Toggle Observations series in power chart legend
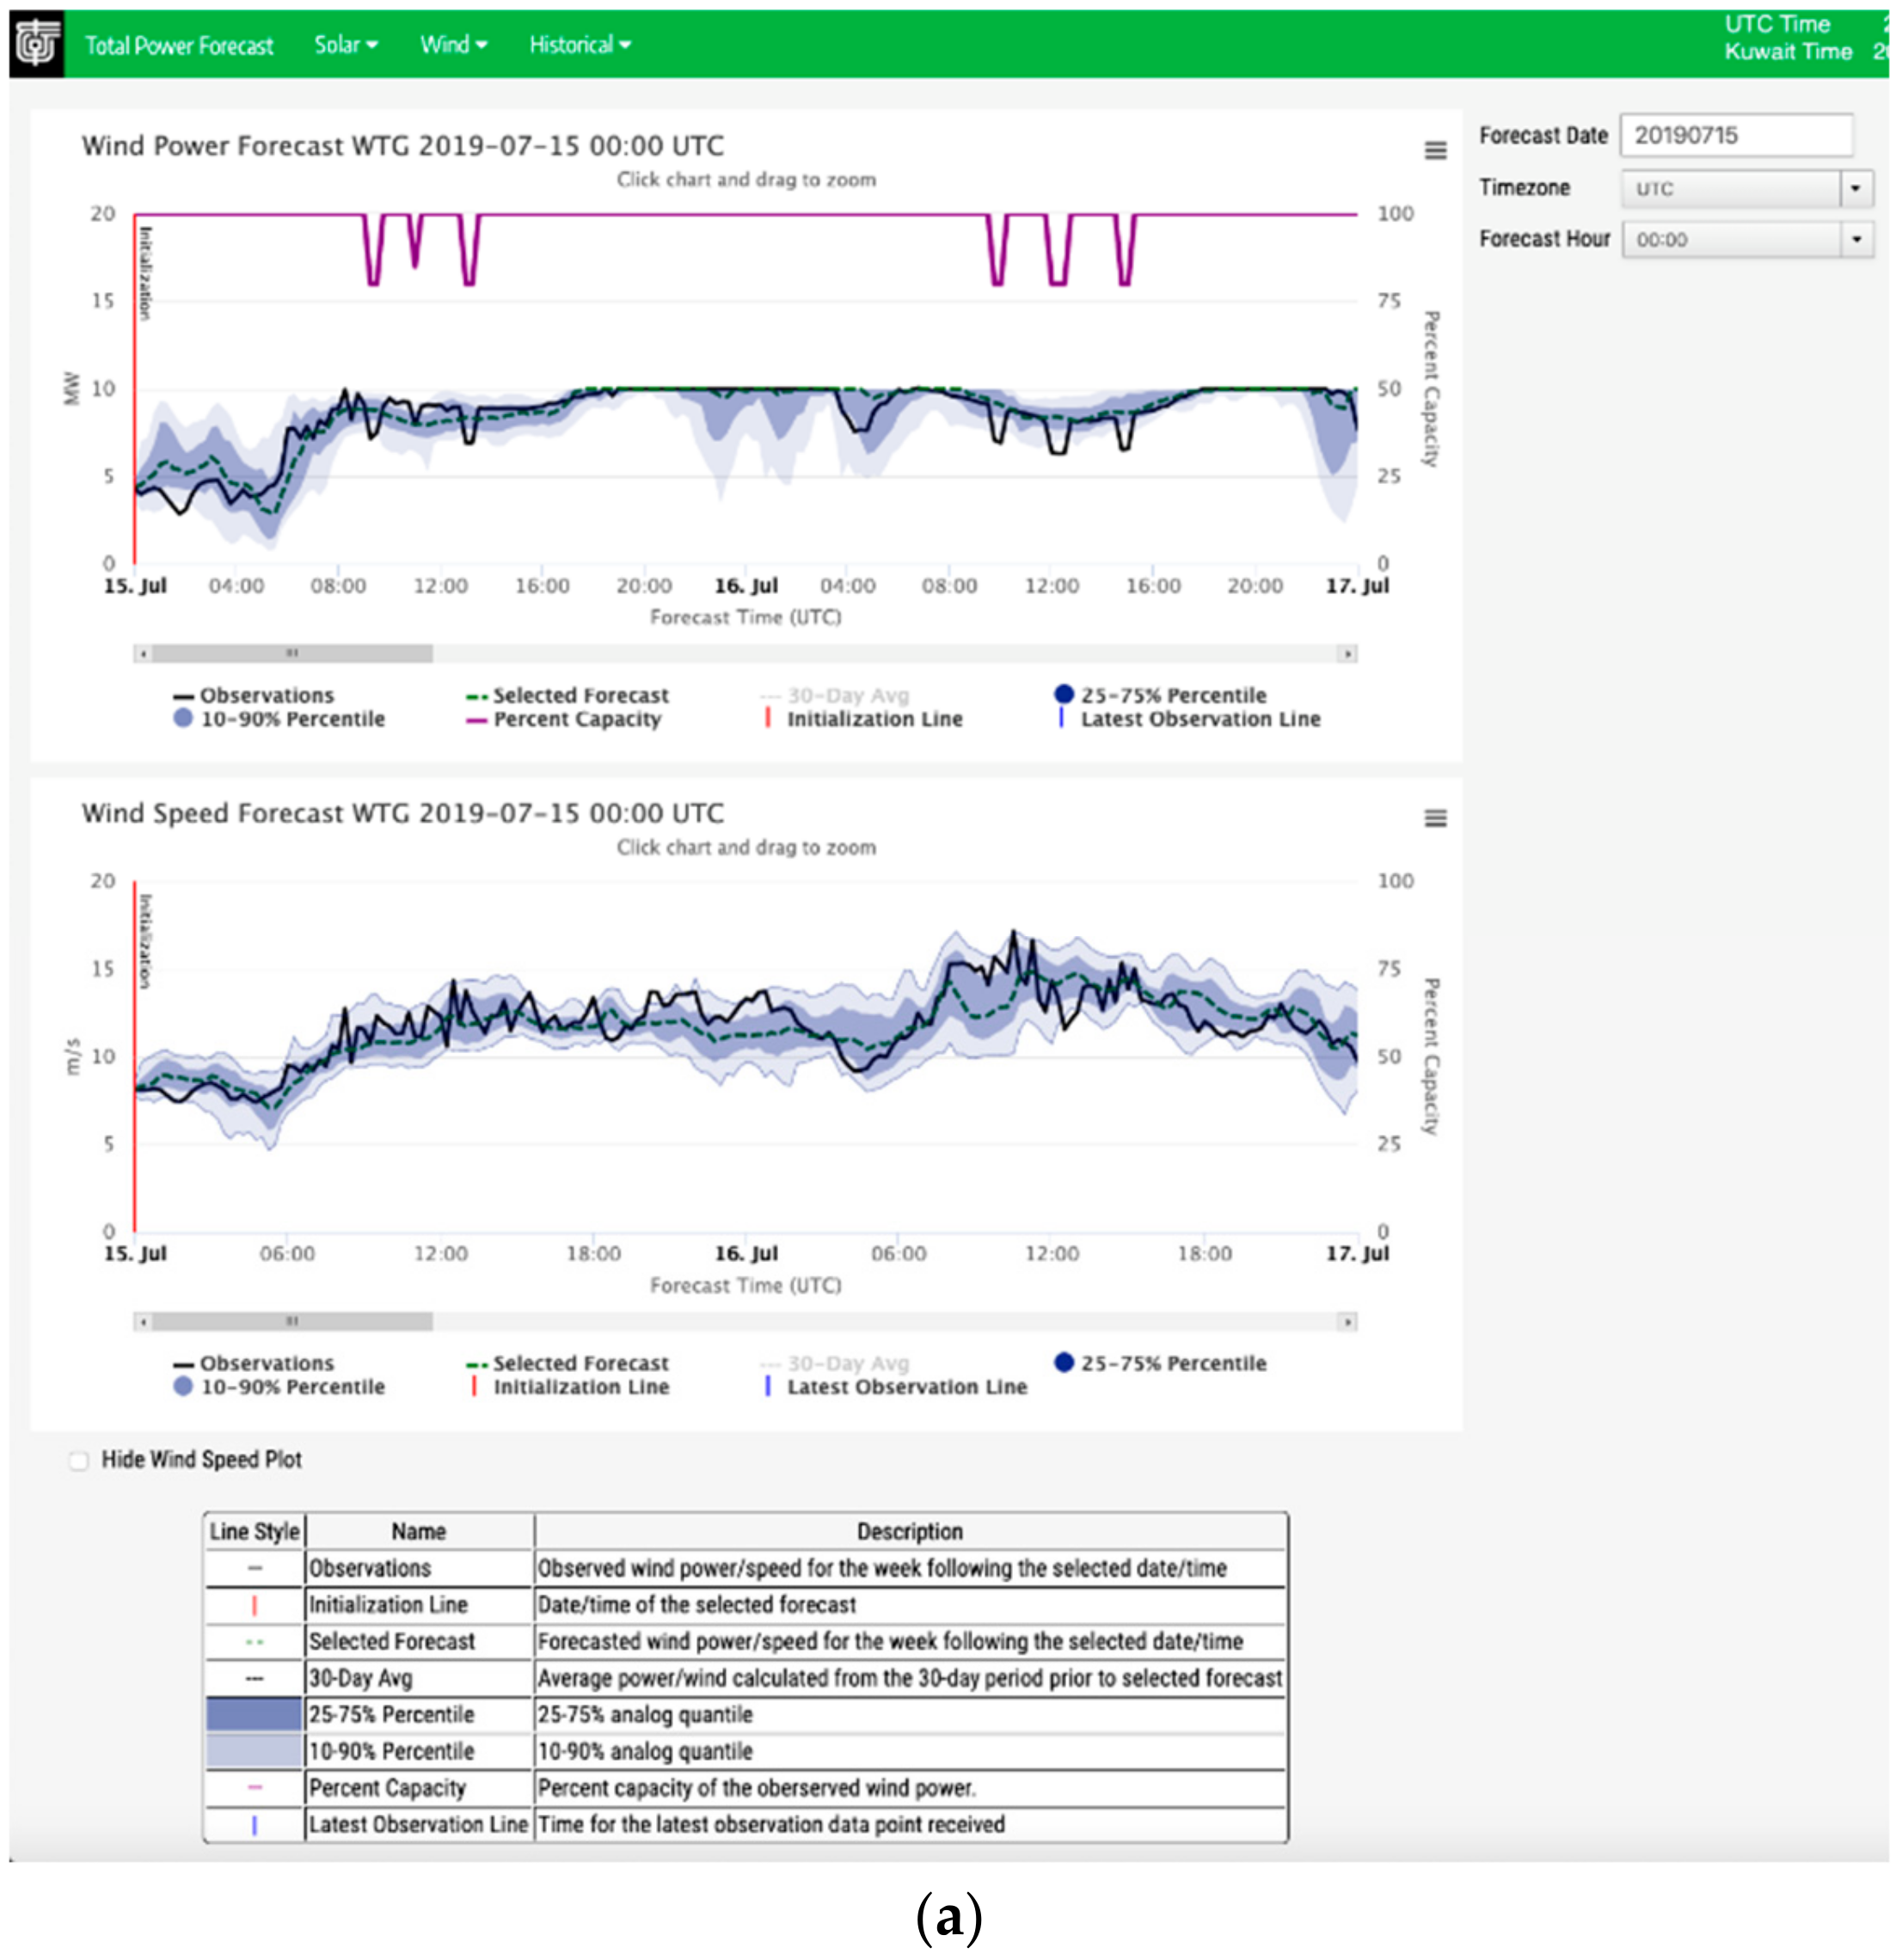 tap(266, 695)
